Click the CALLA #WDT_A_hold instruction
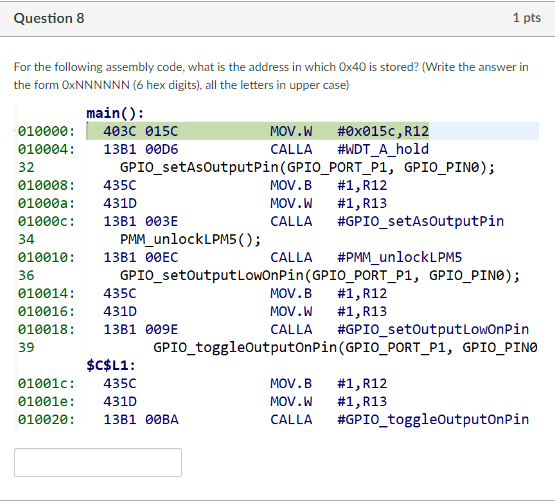 (x=349, y=149)
